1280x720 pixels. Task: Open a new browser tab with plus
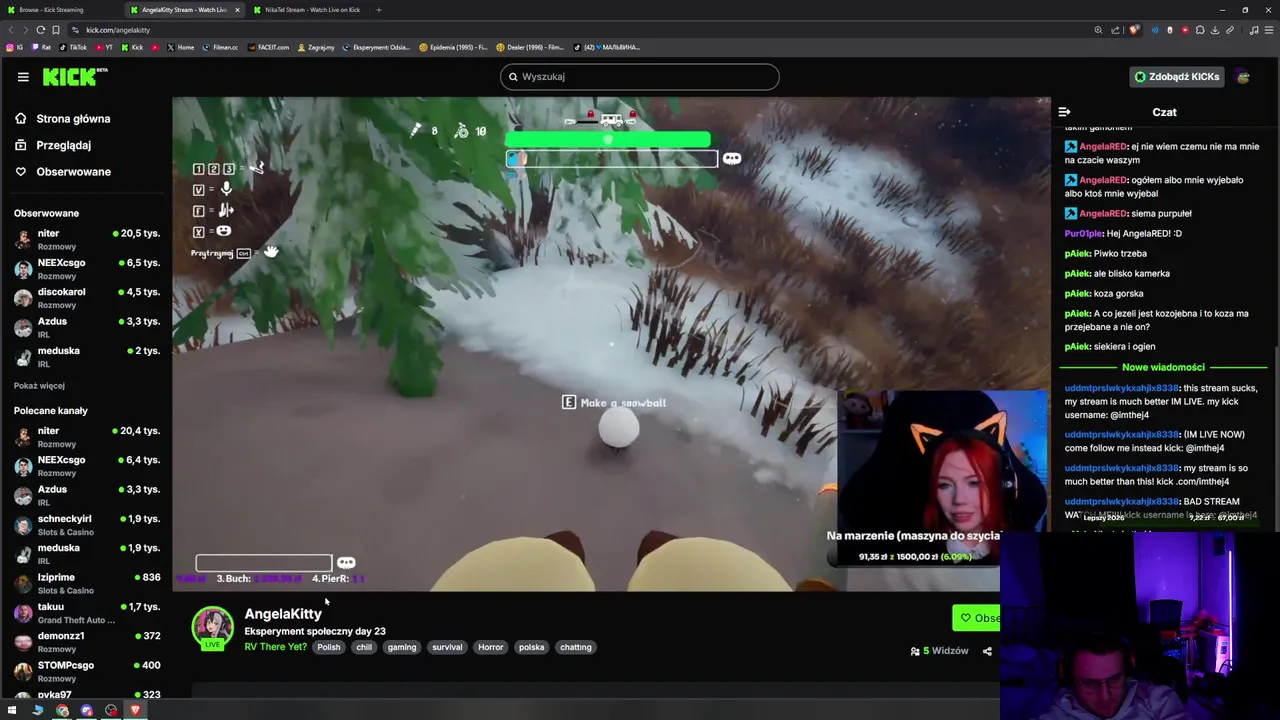[378, 10]
